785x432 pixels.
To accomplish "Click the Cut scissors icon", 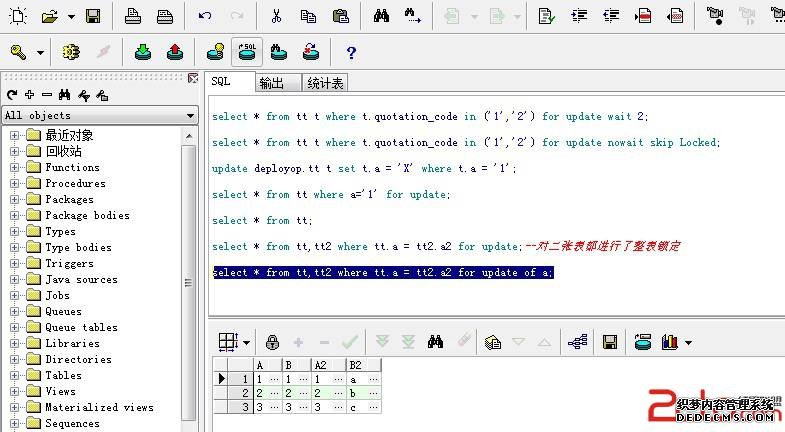I will tap(277, 16).
